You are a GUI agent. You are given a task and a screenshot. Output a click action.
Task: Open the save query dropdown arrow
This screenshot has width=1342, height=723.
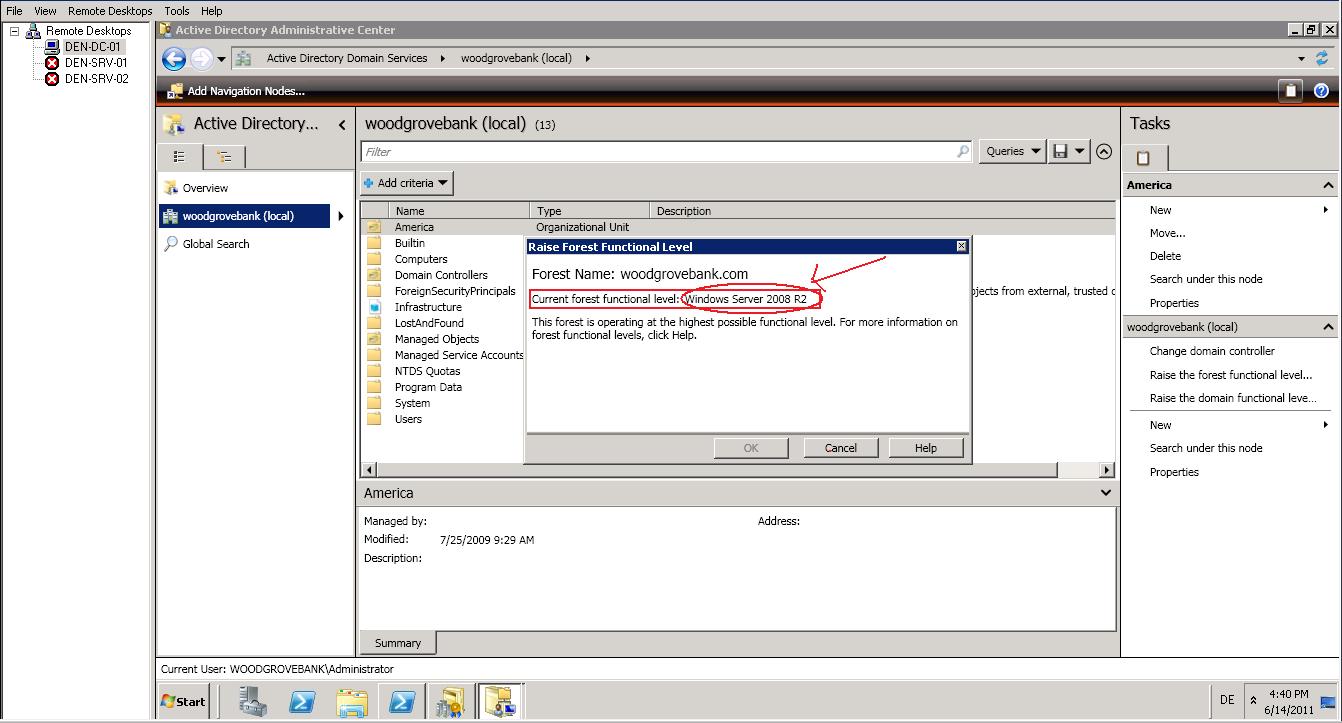(x=1081, y=151)
